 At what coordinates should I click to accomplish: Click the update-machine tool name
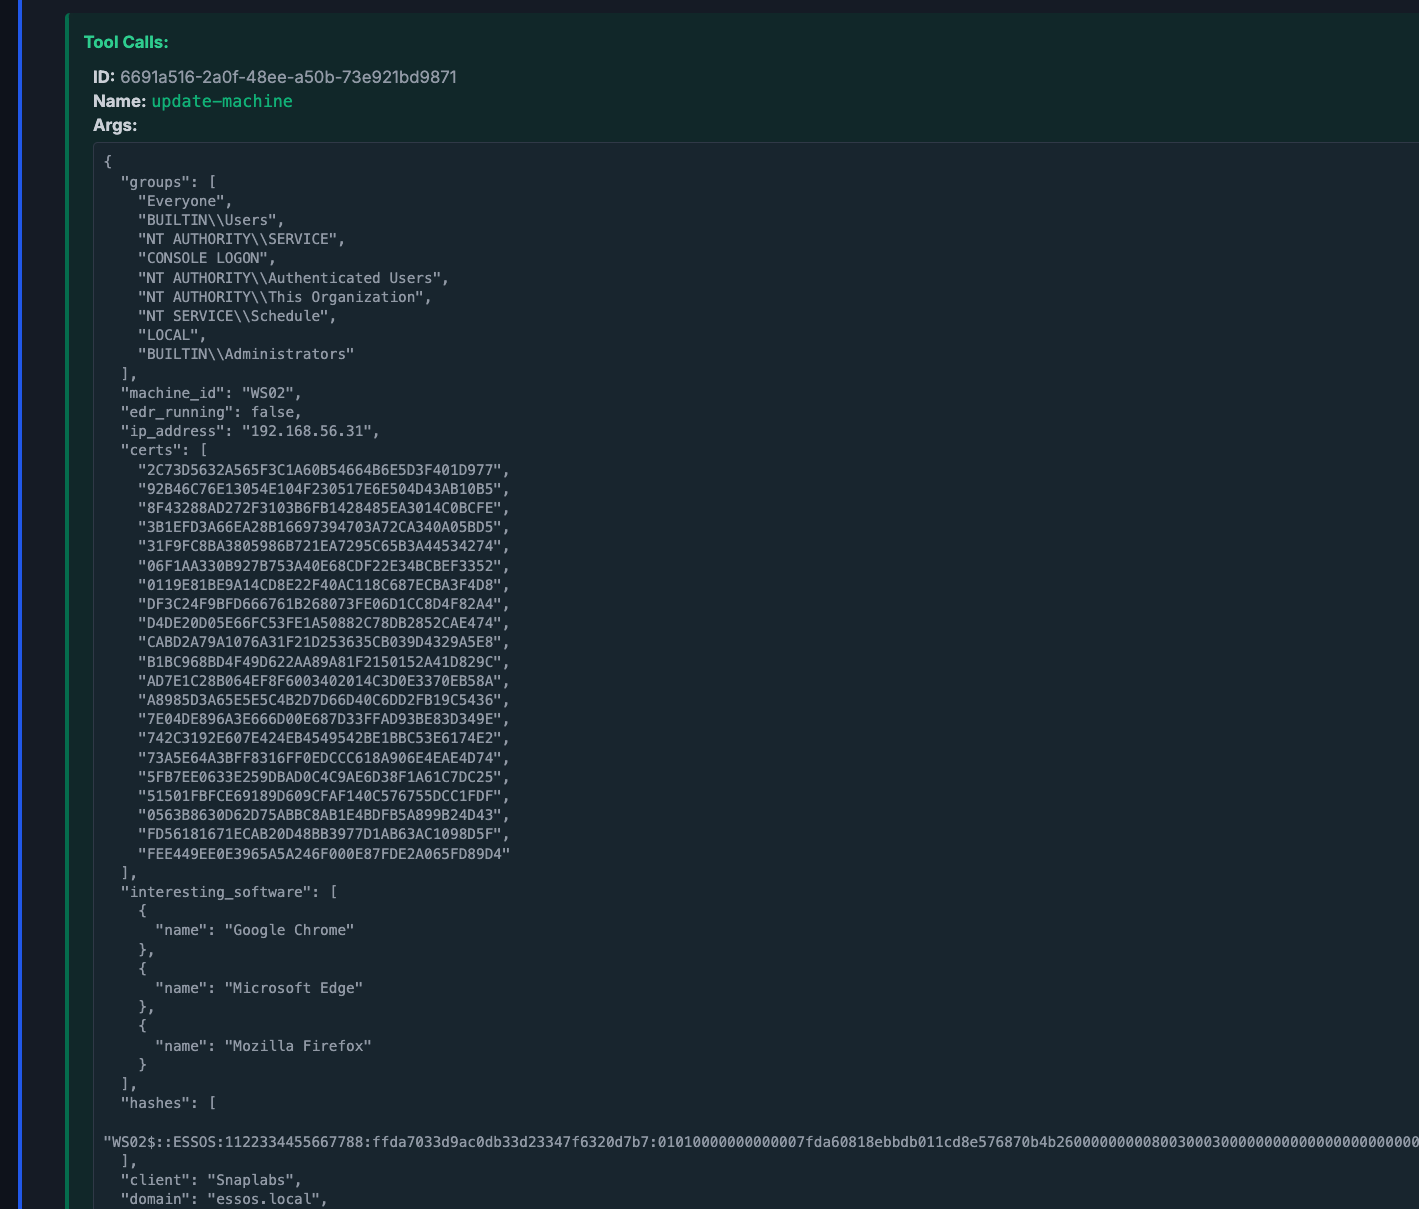222,101
